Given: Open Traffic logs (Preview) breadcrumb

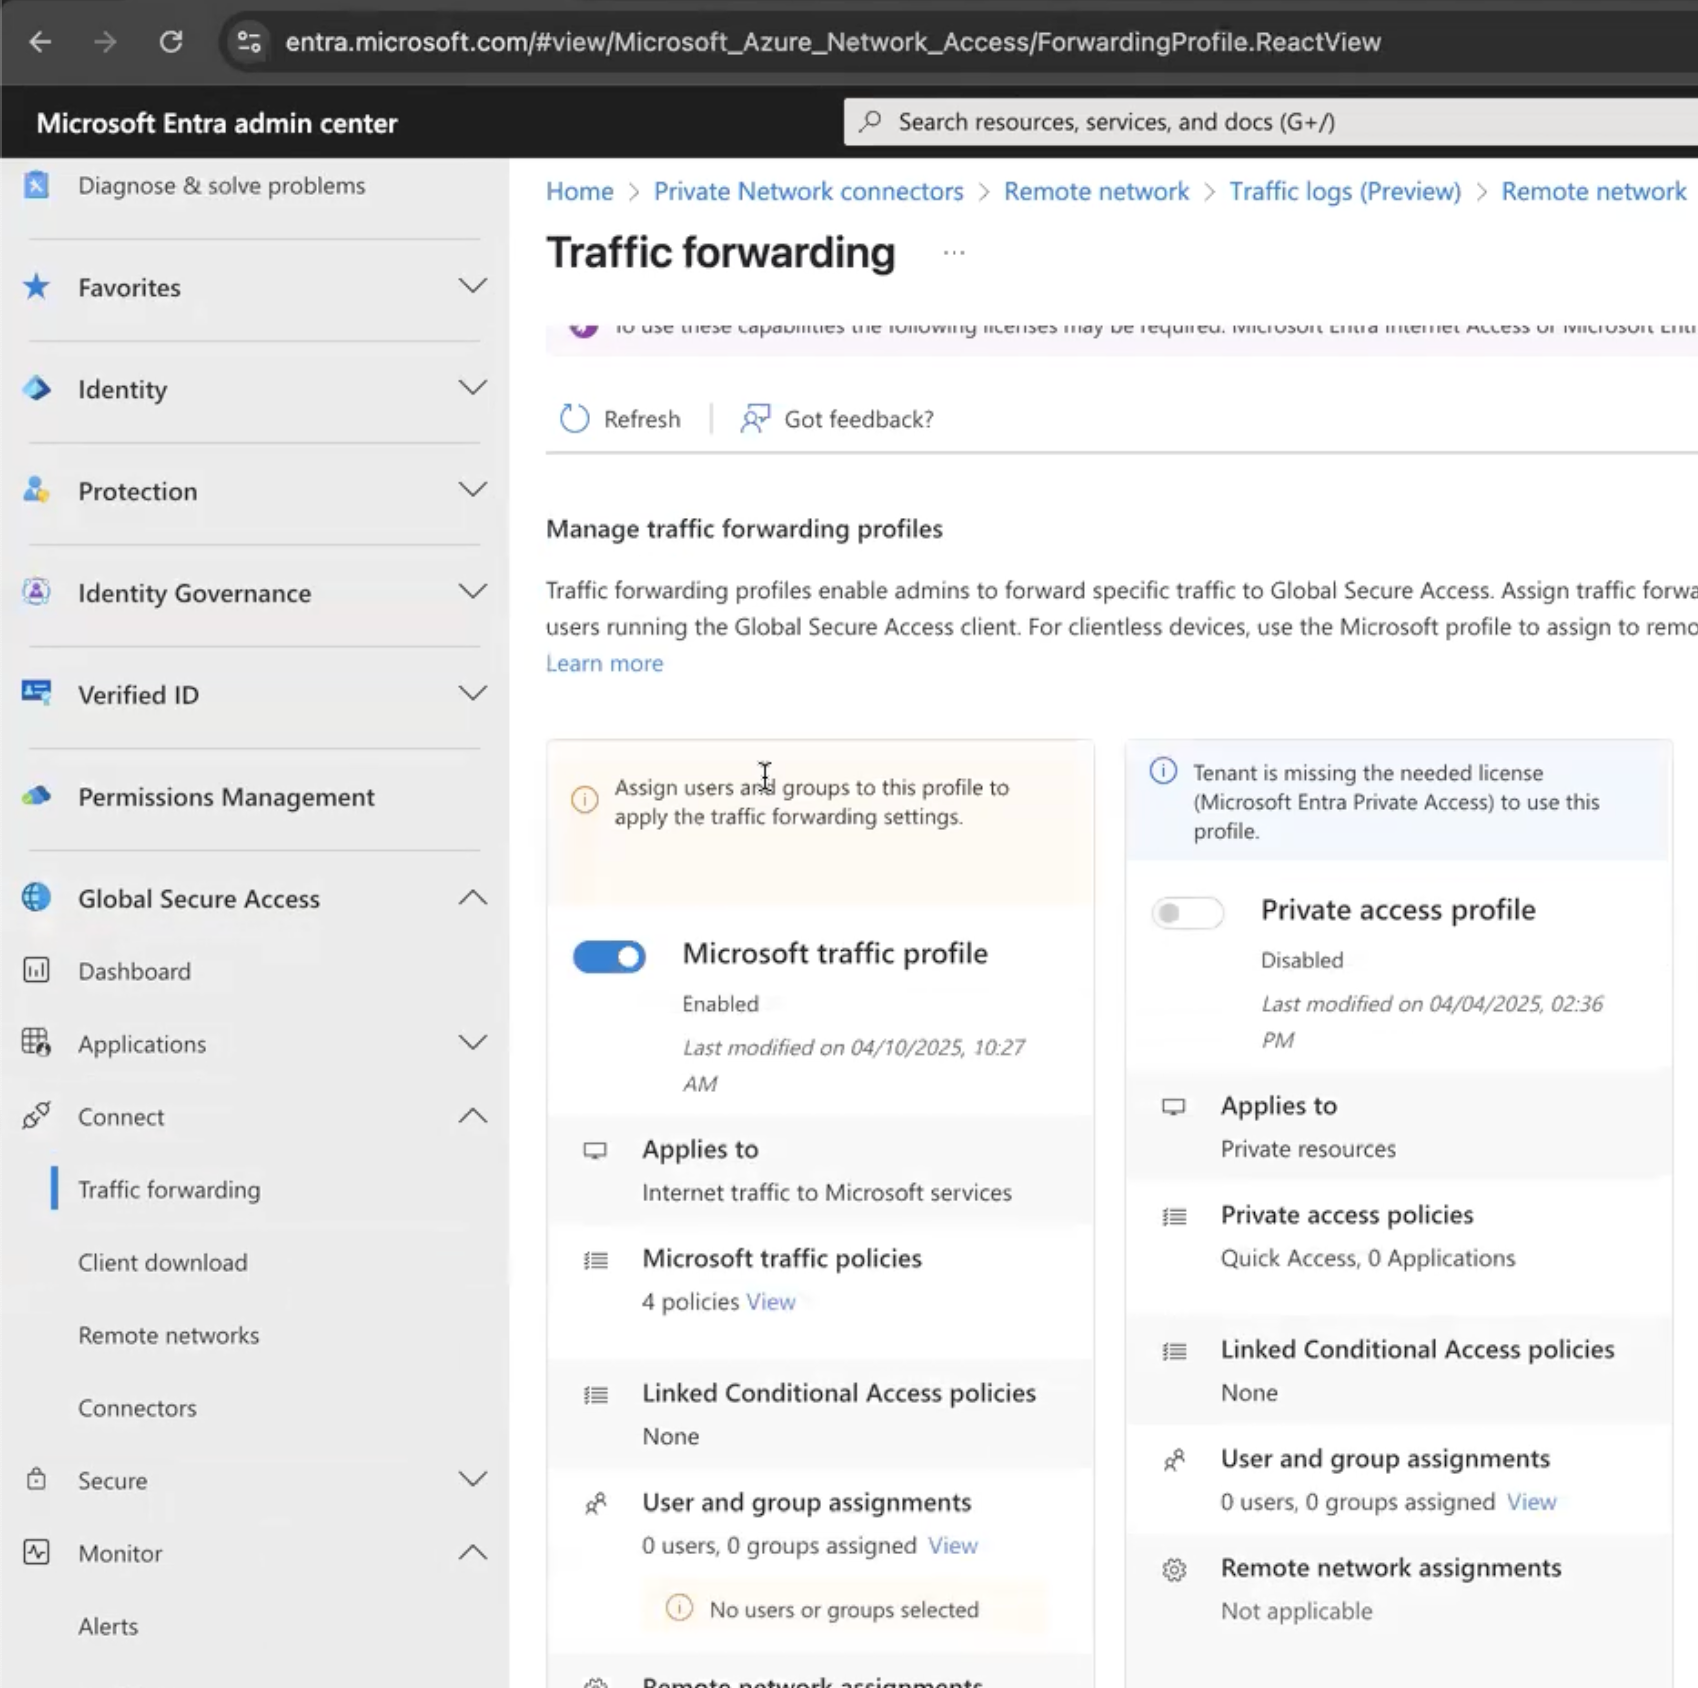Looking at the screenshot, I should (x=1345, y=191).
